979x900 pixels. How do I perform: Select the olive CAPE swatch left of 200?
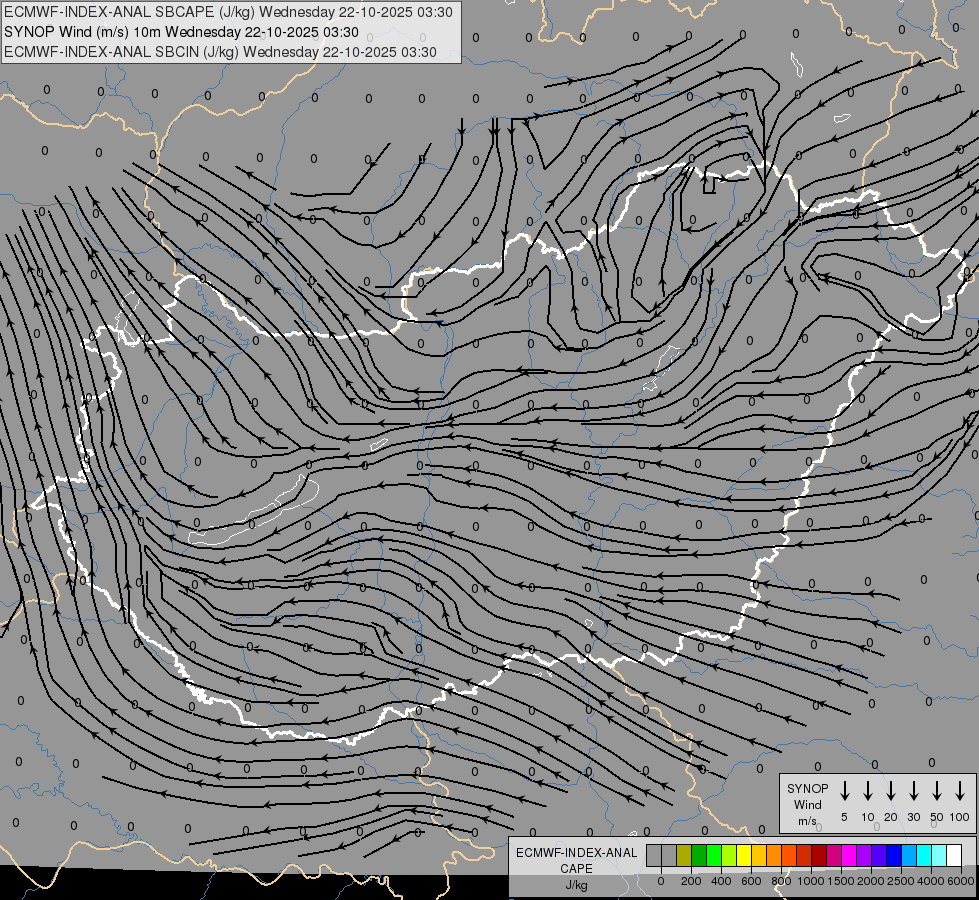[x=684, y=855]
